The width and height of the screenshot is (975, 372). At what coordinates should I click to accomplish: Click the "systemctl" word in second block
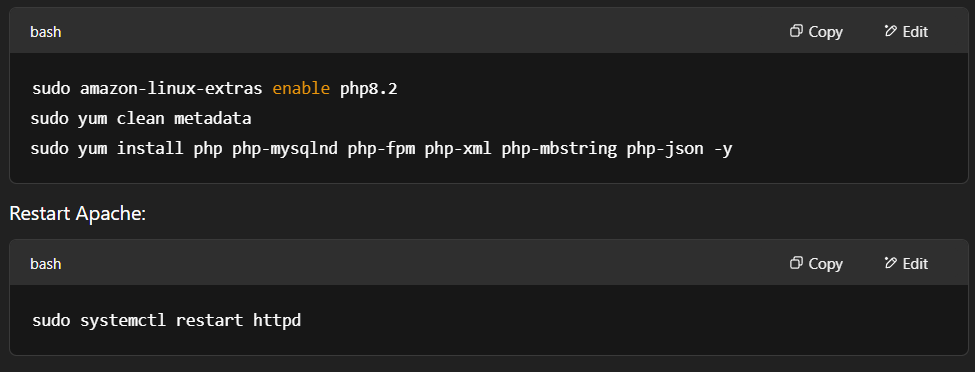123,321
